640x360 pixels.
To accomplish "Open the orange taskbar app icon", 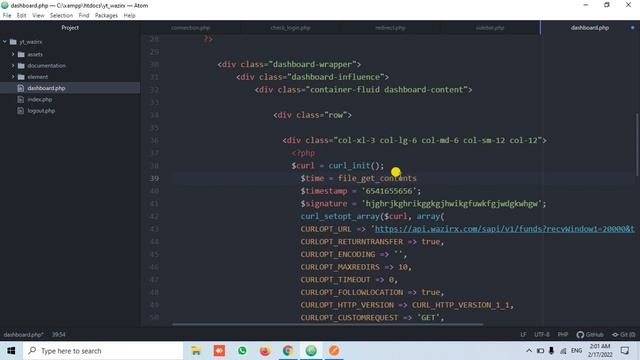I will (x=334, y=351).
